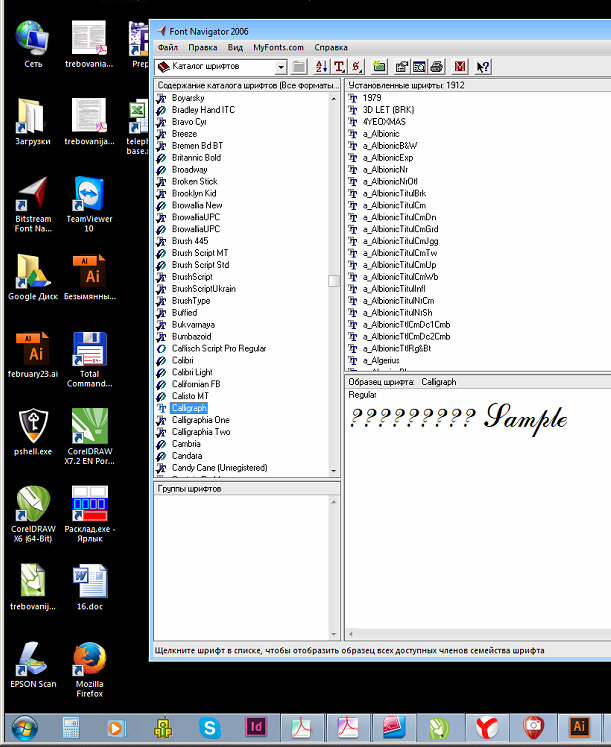Screen dimensions: 611x747
Task: Click the print toolbar icon
Action: click(436, 67)
